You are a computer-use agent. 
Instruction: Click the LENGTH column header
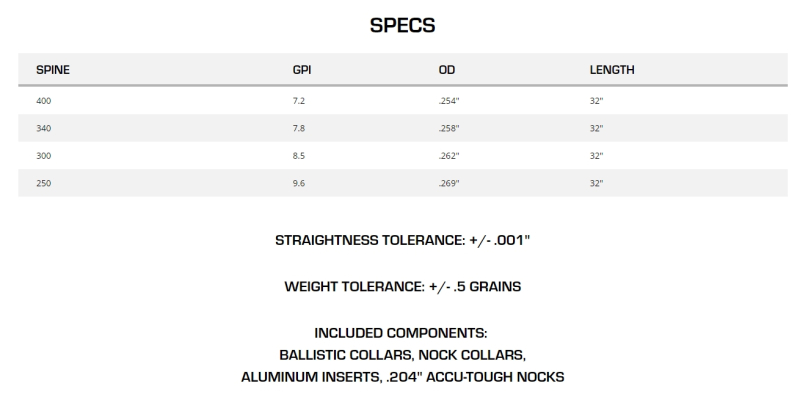pyautogui.click(x=613, y=70)
